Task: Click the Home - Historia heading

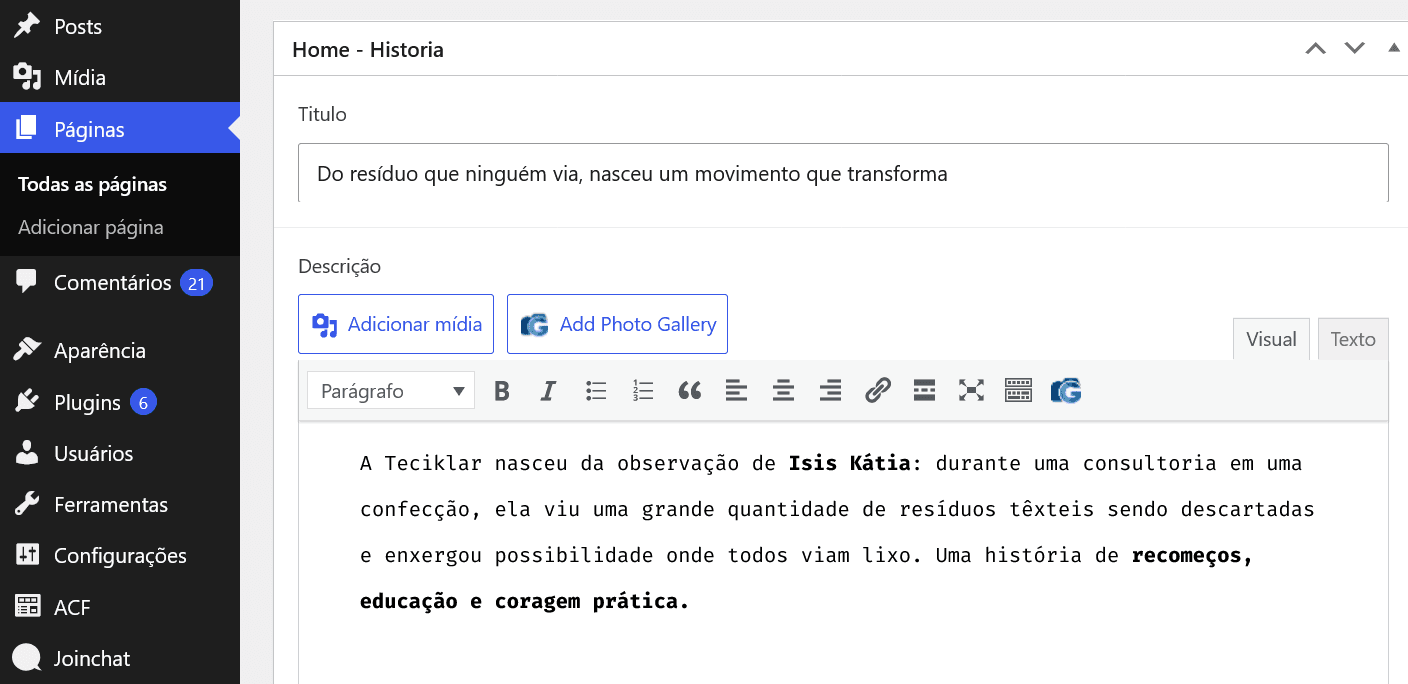Action: click(x=368, y=49)
